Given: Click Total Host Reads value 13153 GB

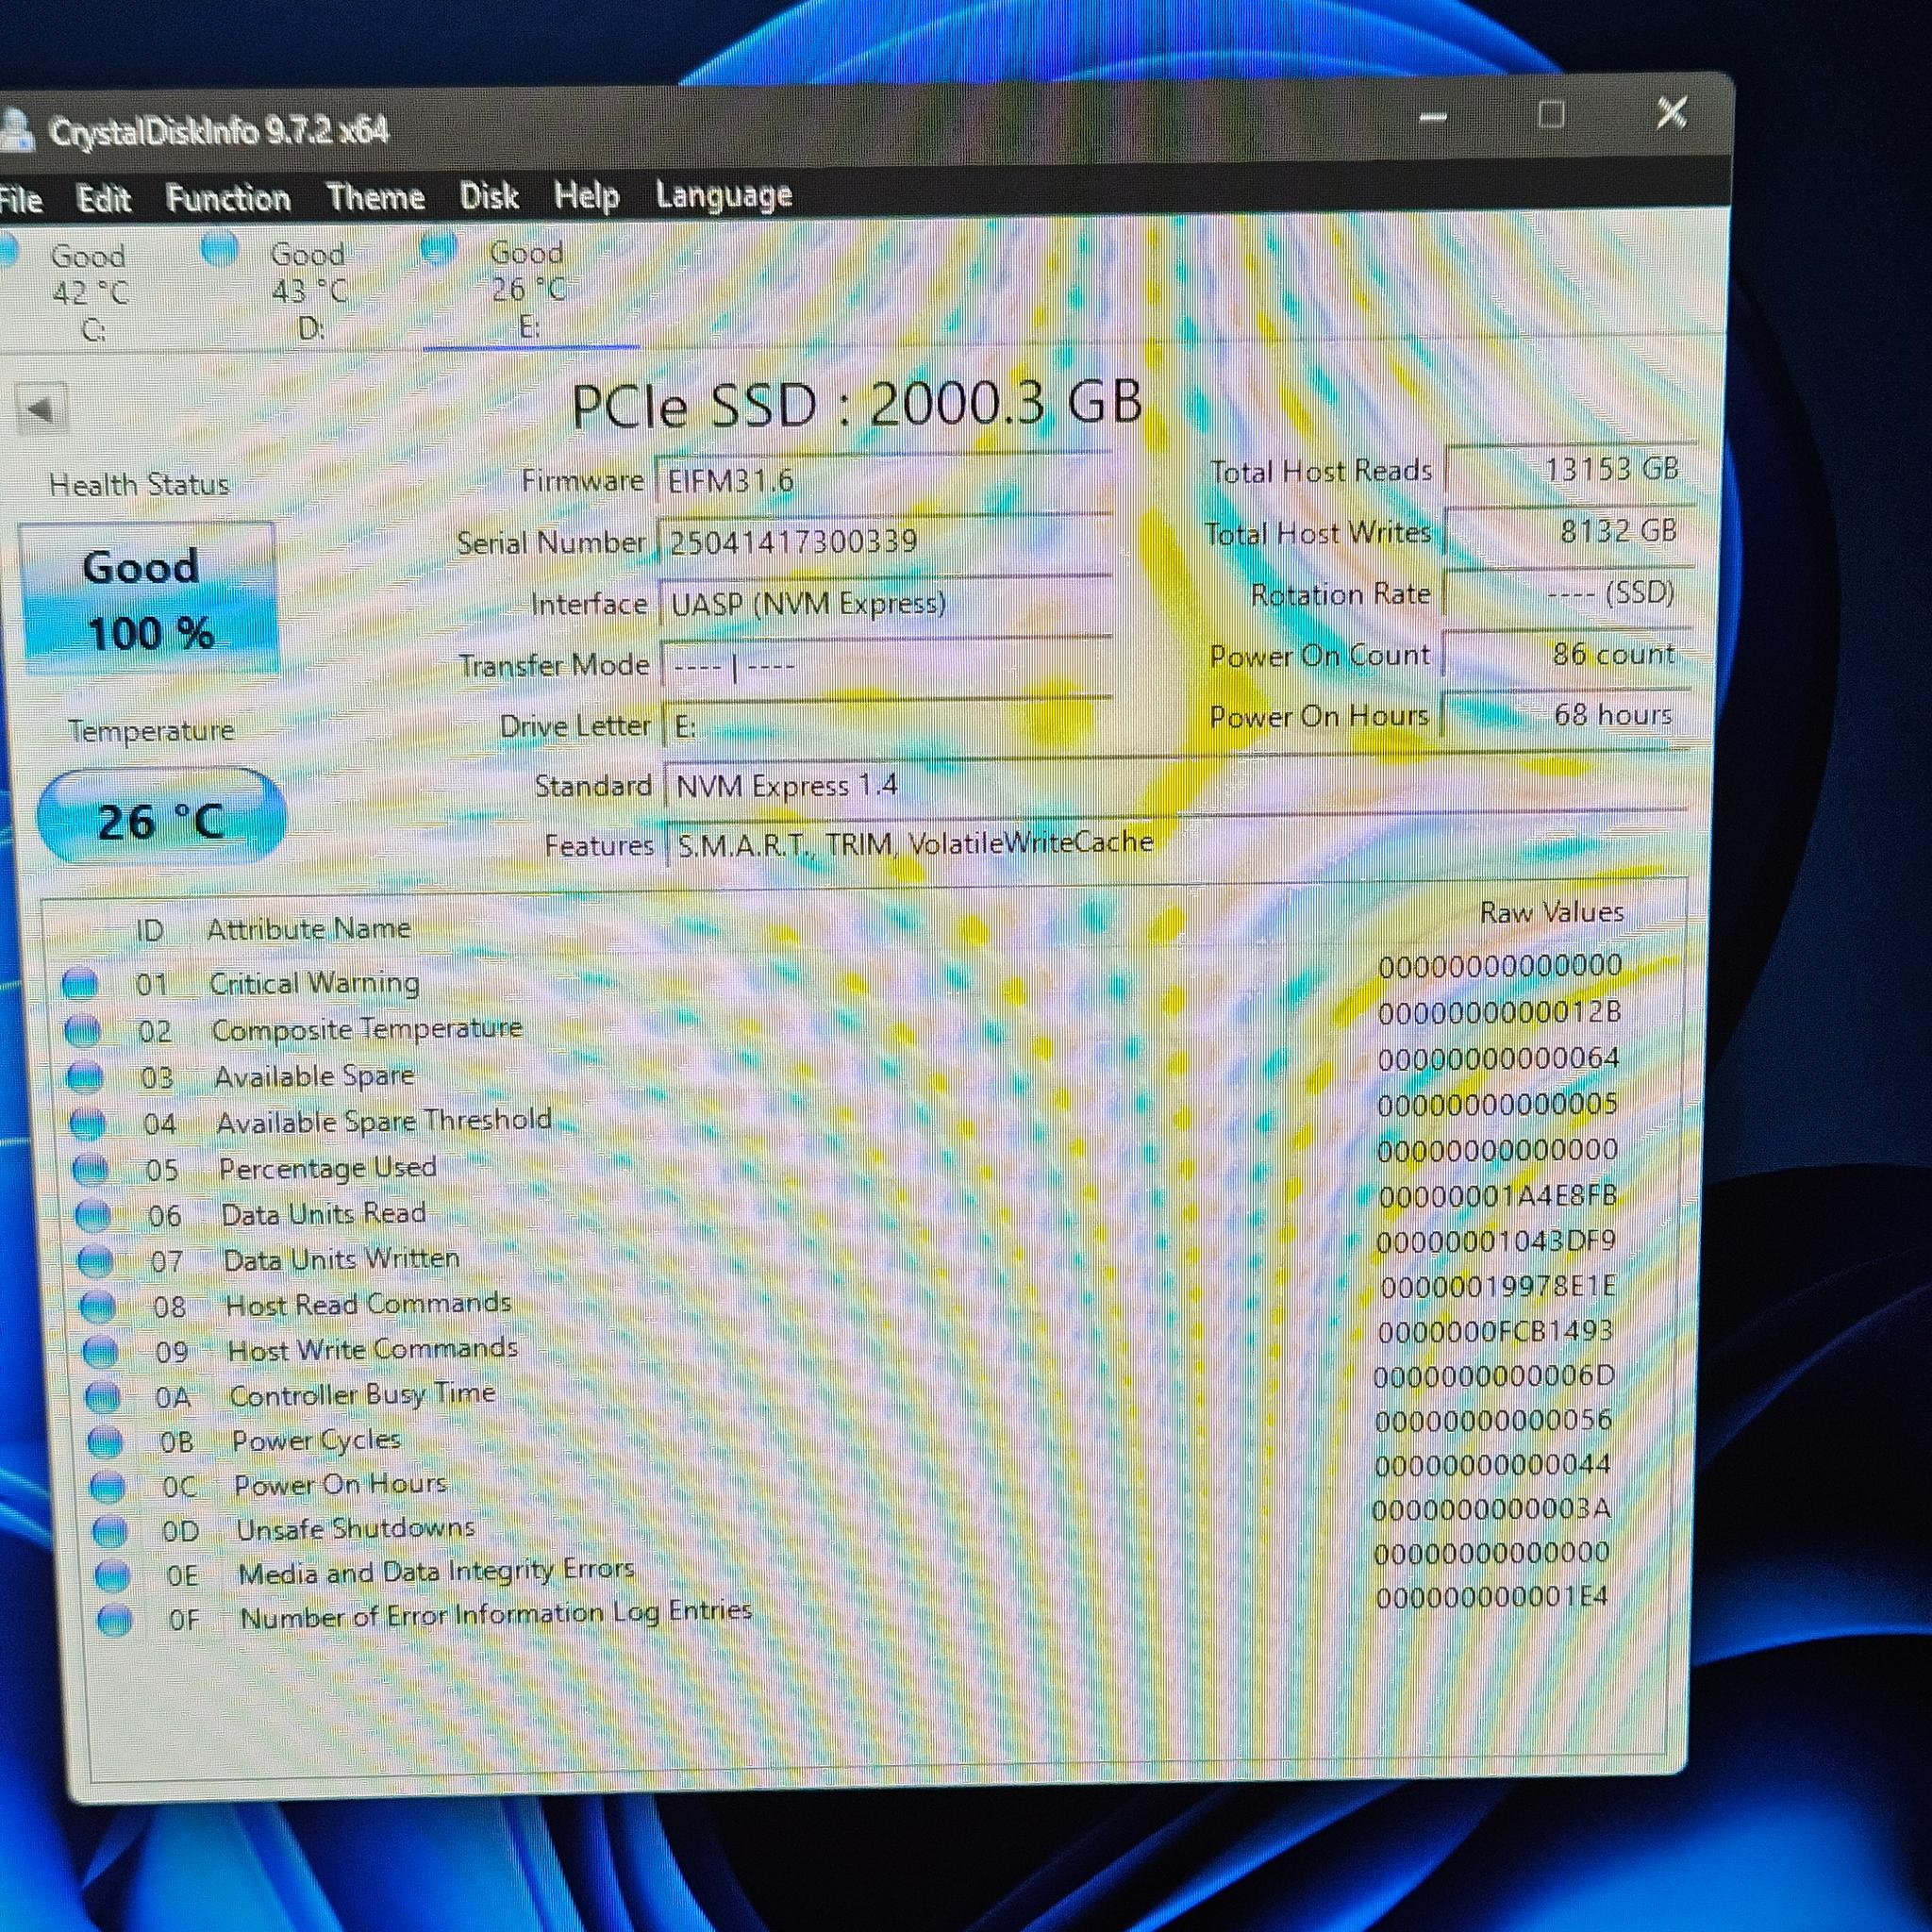Looking at the screenshot, I should pyautogui.click(x=1570, y=468).
